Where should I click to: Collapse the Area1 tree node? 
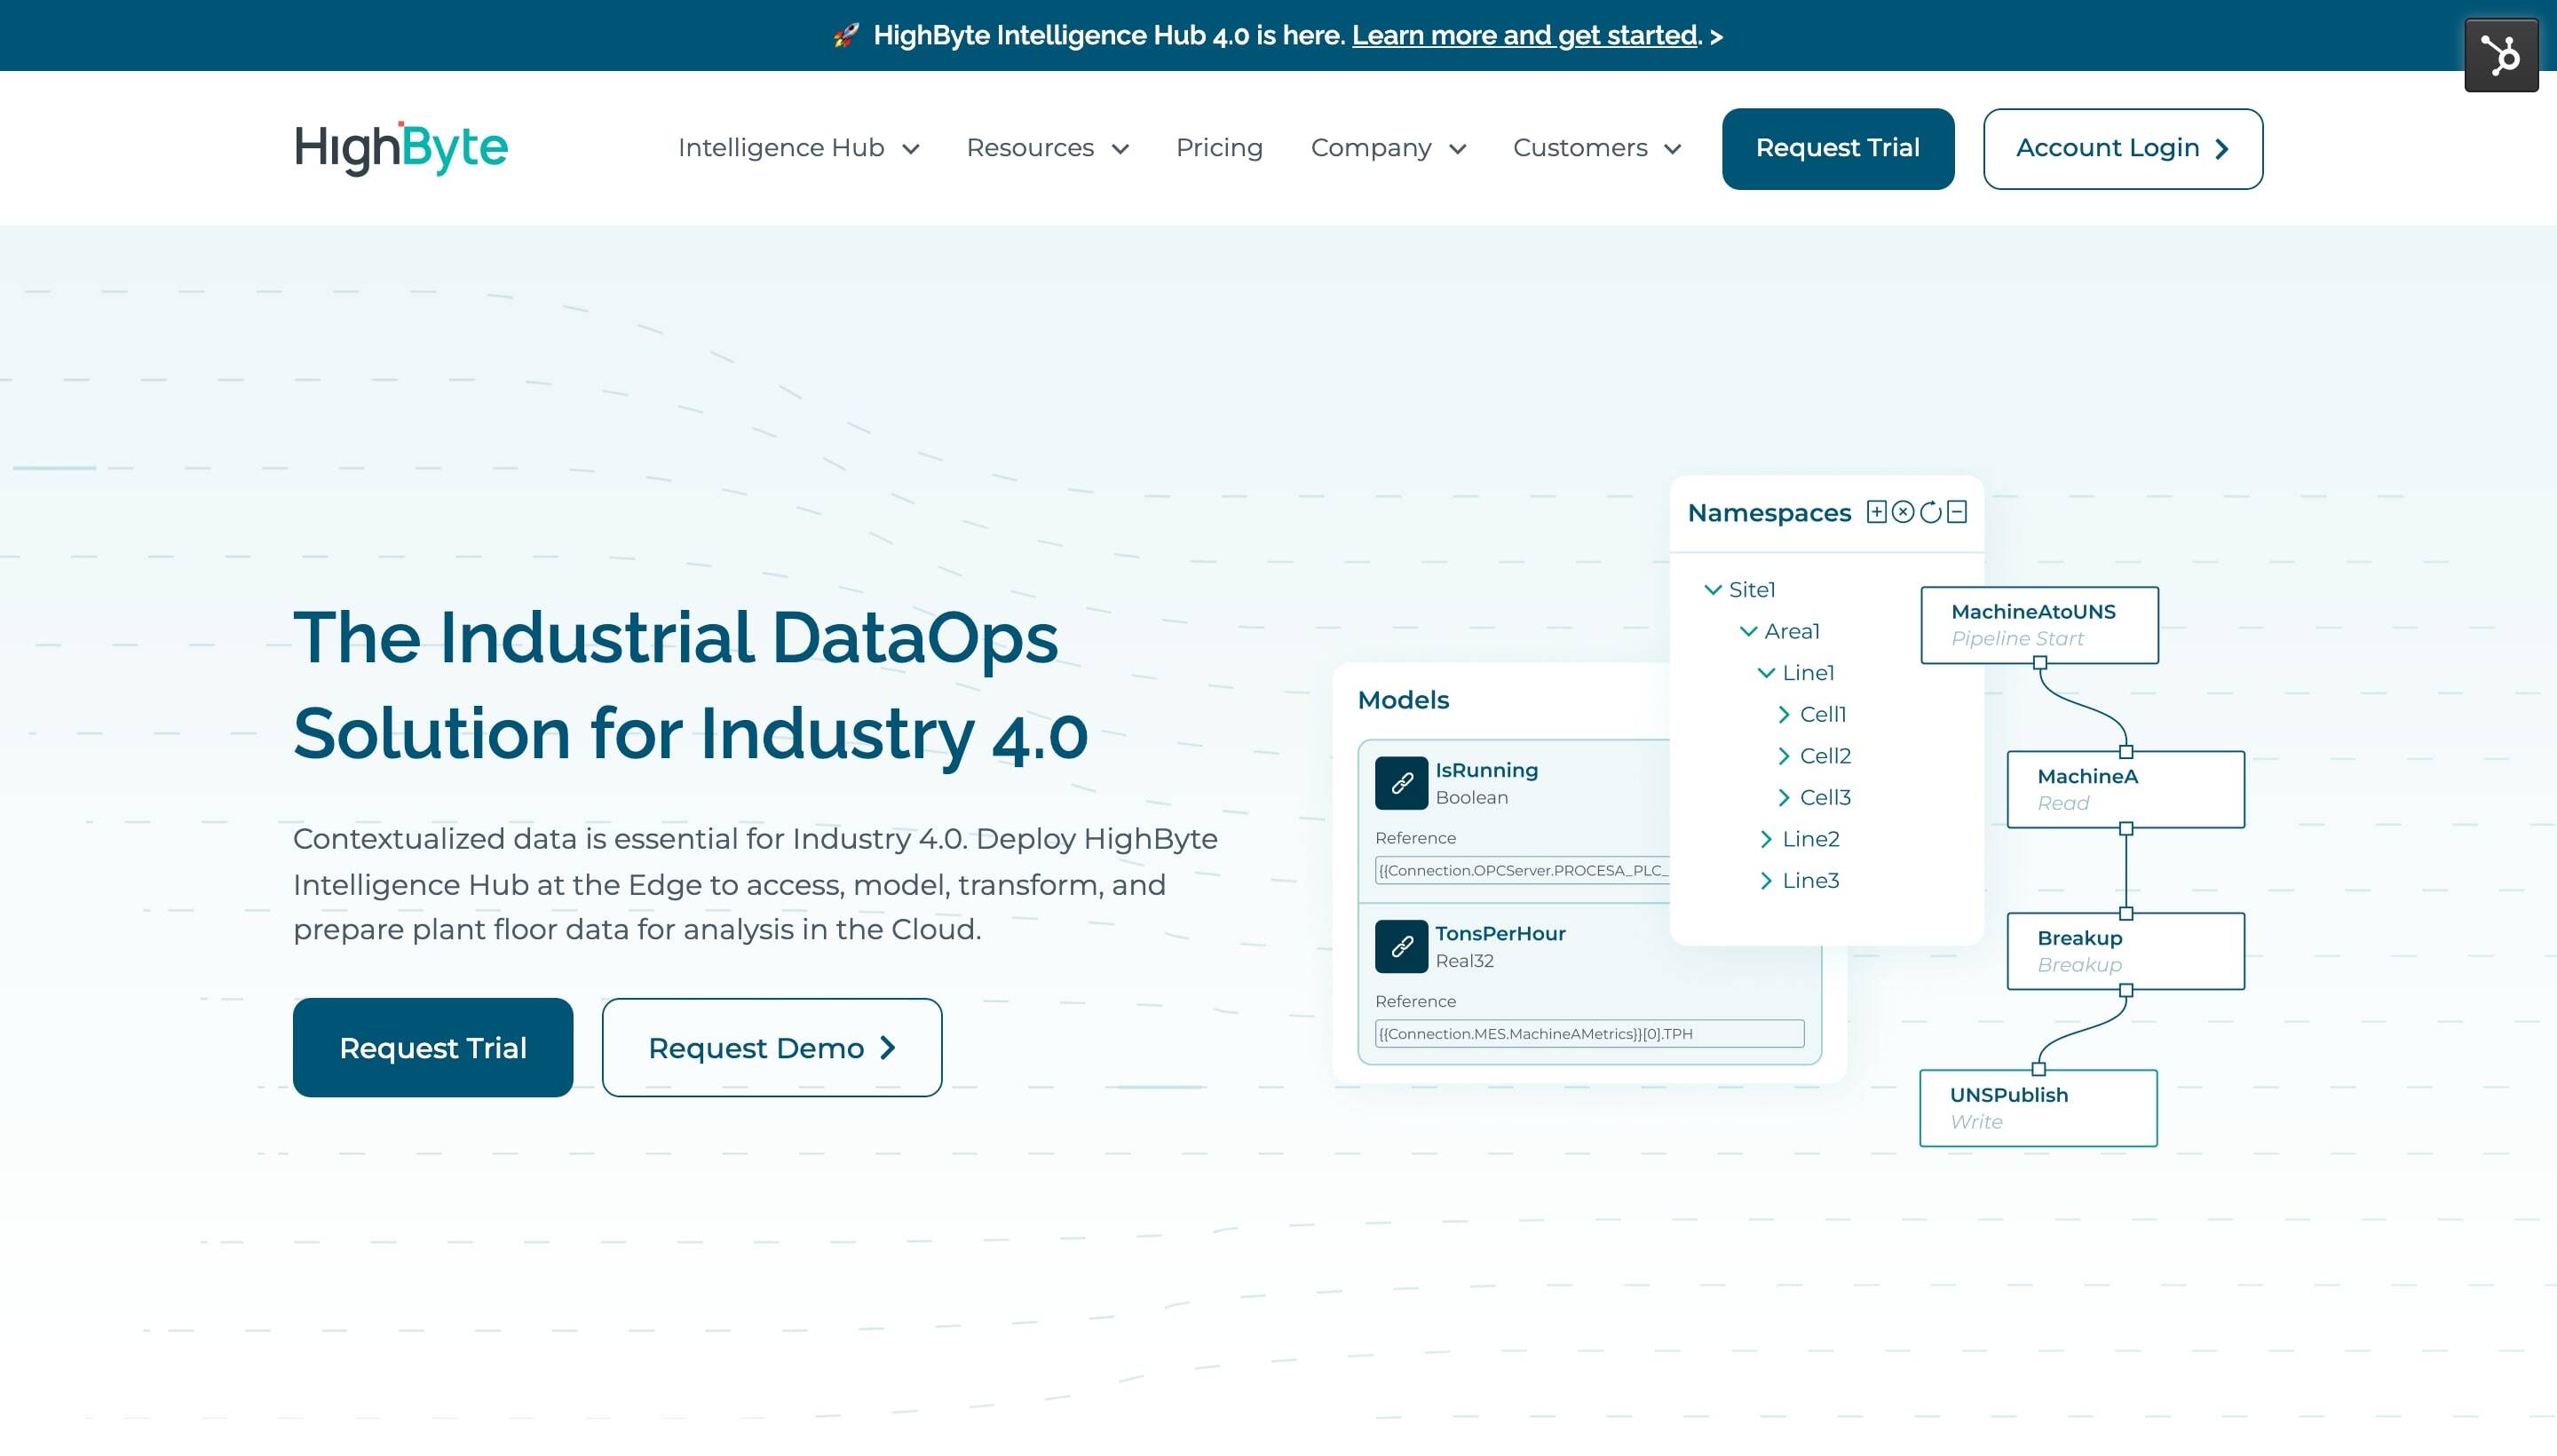[x=1748, y=632]
